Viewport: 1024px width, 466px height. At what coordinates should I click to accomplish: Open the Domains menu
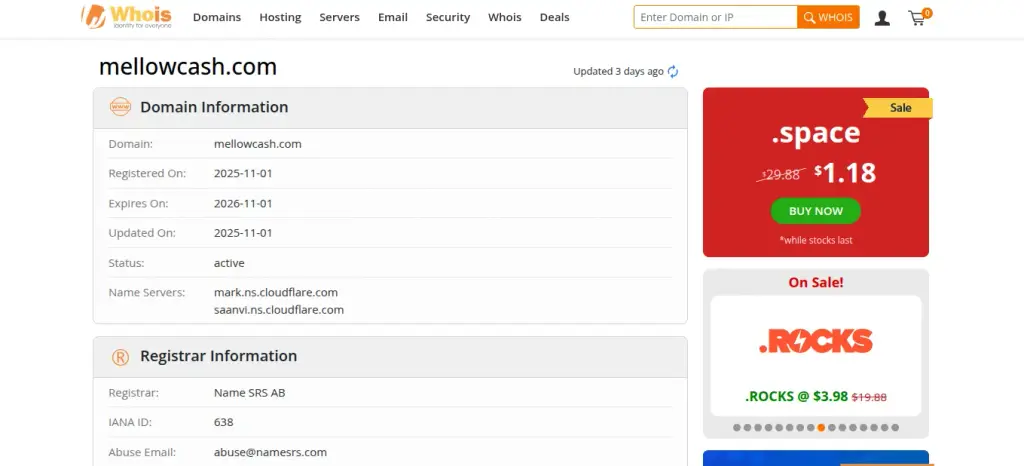point(217,18)
